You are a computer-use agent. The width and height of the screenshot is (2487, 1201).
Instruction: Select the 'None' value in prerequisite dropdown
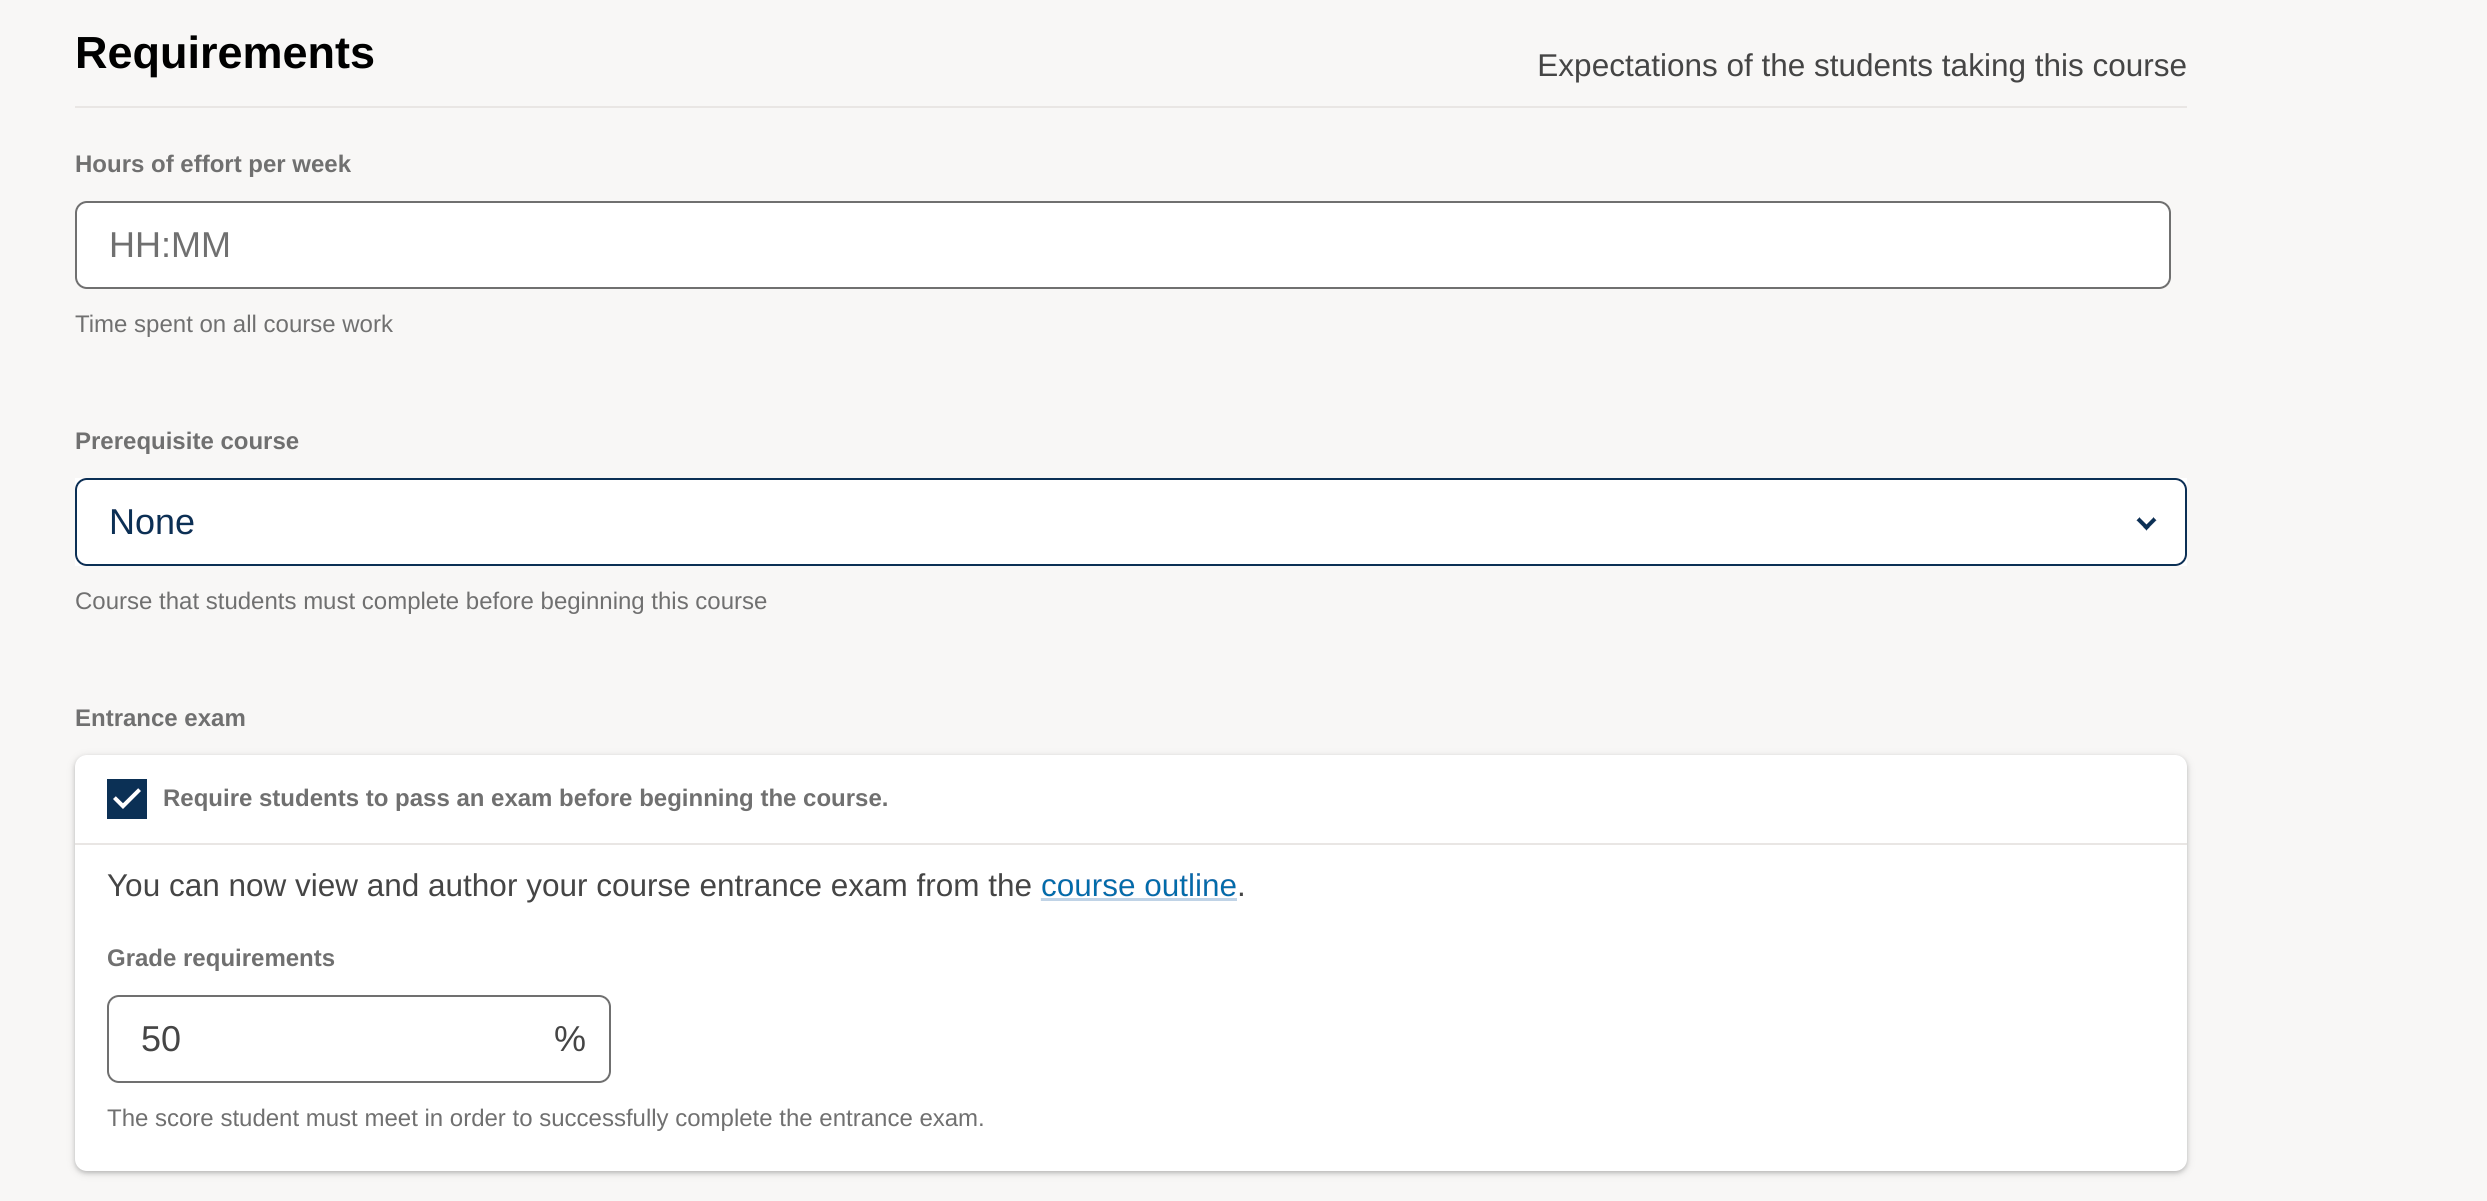click(152, 522)
